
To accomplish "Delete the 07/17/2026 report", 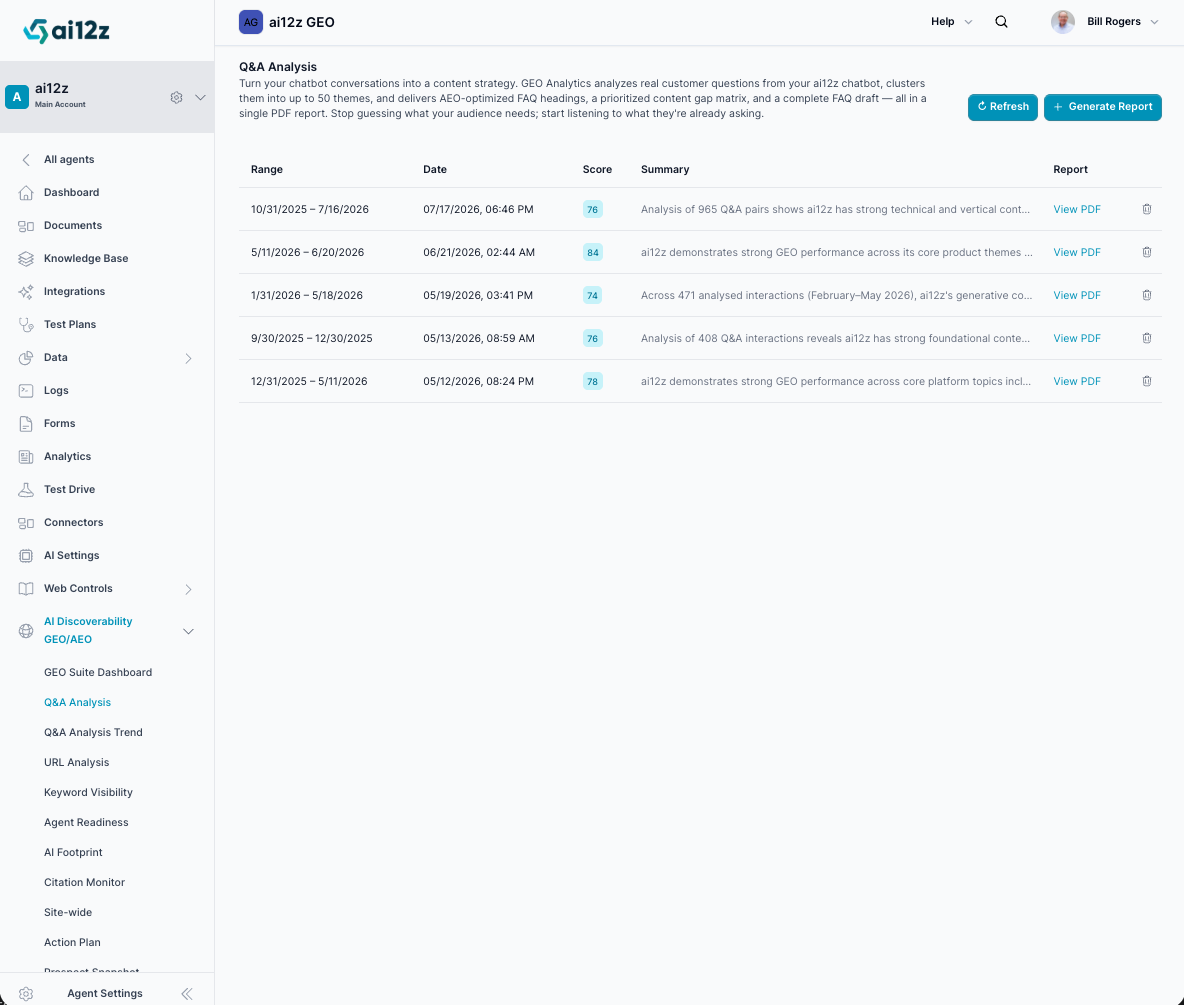I will tap(1146, 209).
